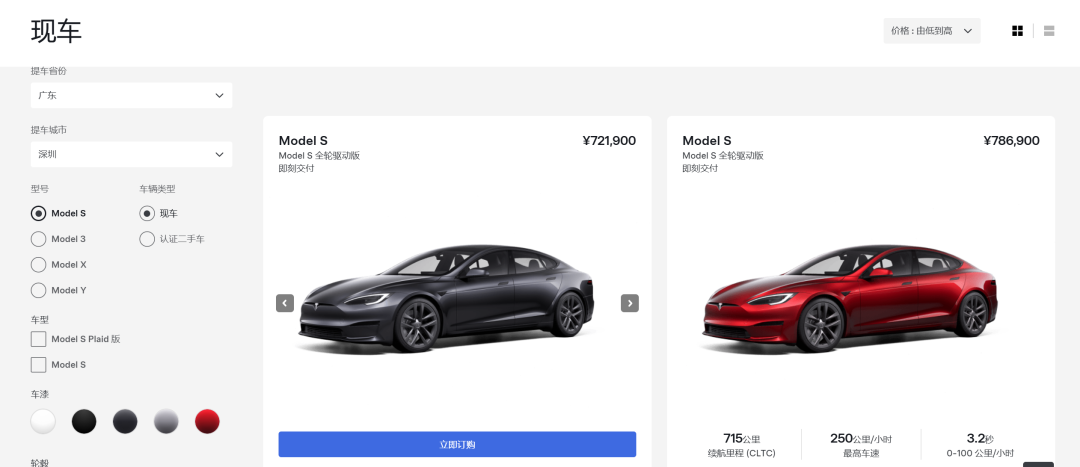The image size is (1080, 467).
Task: Select the Model 3 radio button
Action: (x=39, y=239)
